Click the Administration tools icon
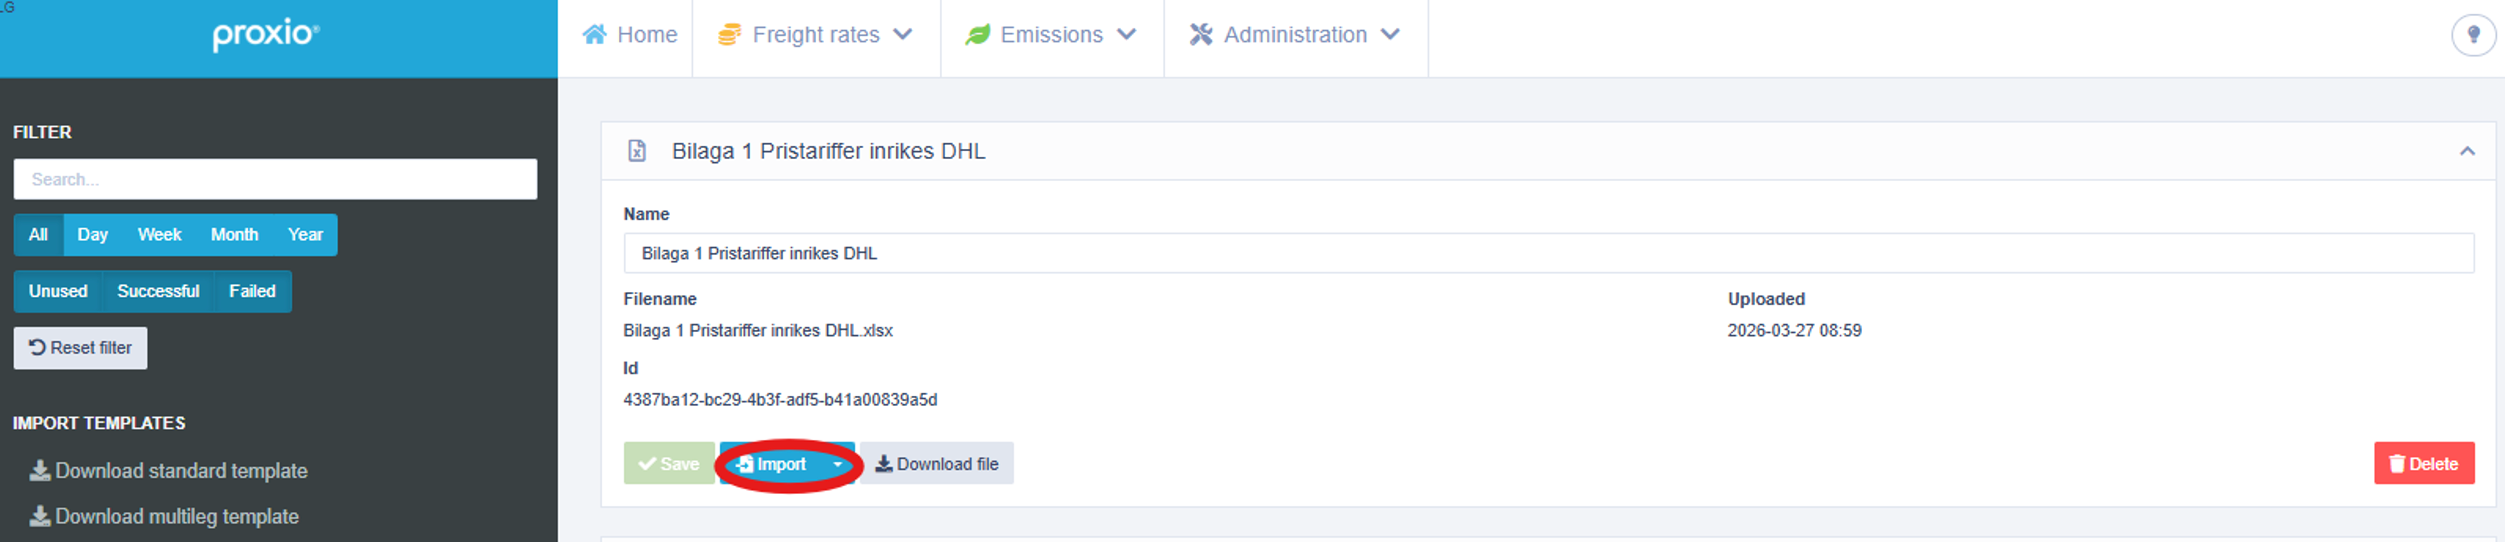The height and width of the screenshot is (542, 2510). click(1202, 35)
